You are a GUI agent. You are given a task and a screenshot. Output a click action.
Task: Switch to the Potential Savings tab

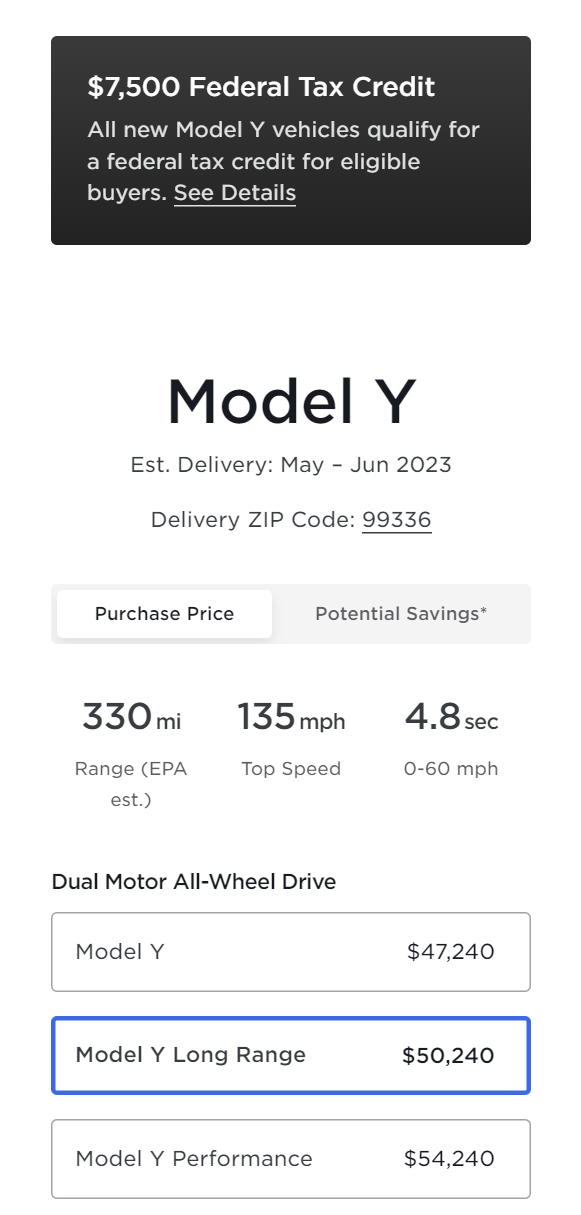tap(401, 614)
